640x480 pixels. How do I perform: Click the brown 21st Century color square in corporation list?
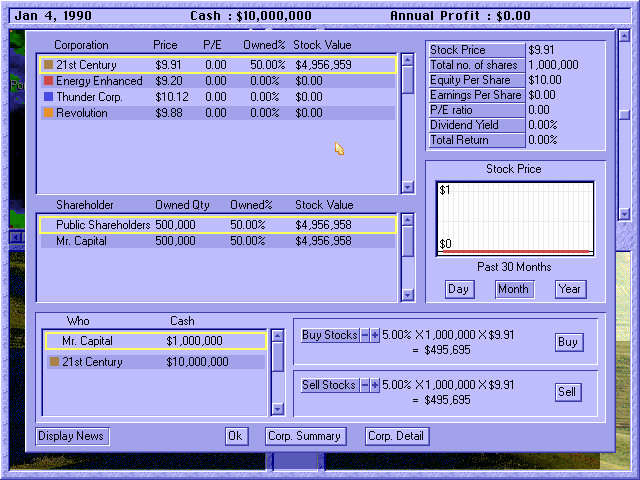click(49, 64)
